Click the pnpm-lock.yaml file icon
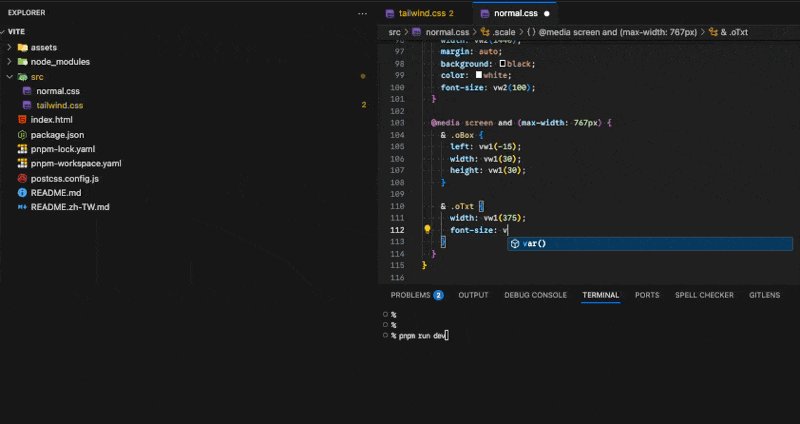The image size is (800, 424). pyautogui.click(x=22, y=149)
